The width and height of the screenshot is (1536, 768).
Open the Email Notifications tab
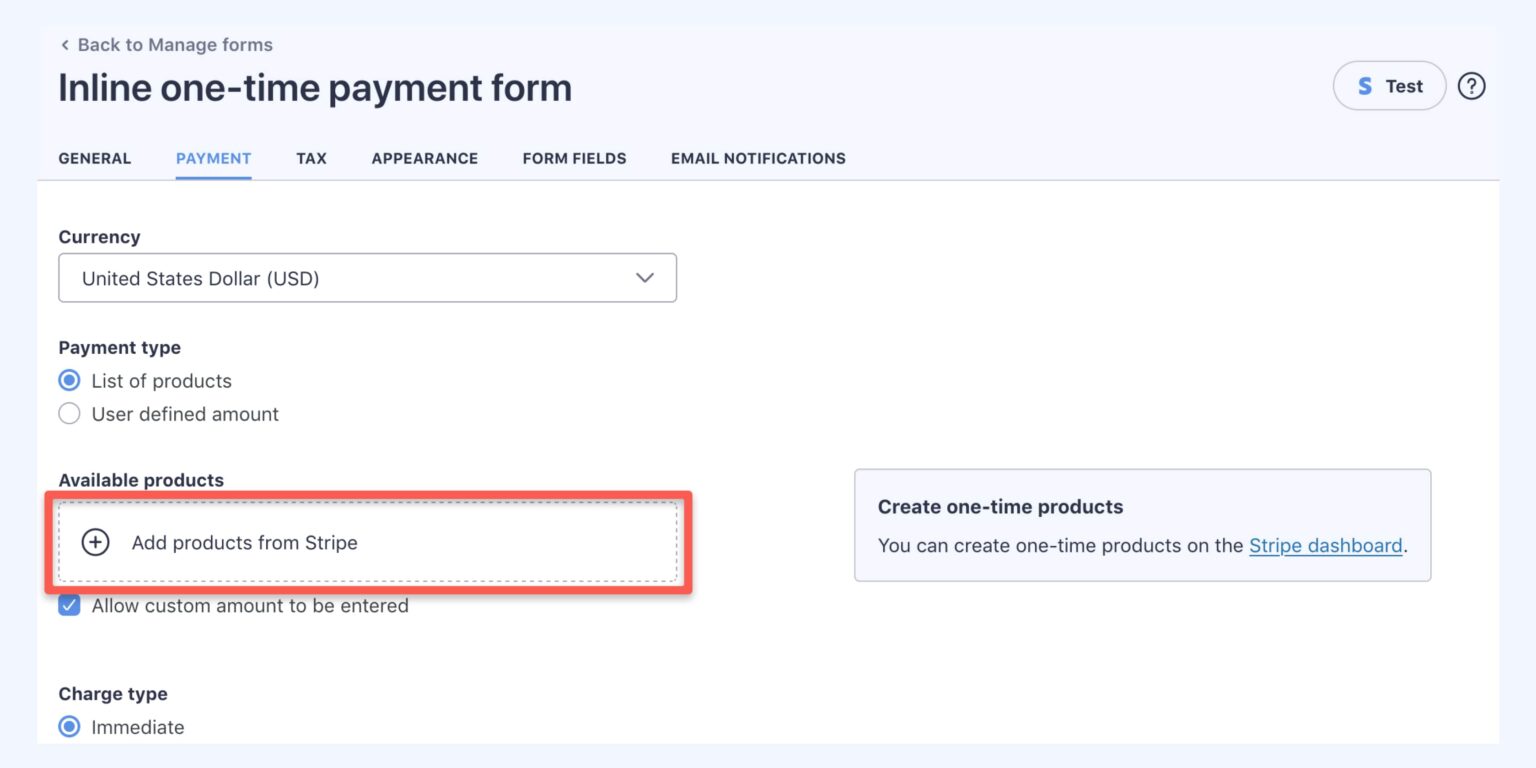[x=757, y=158]
